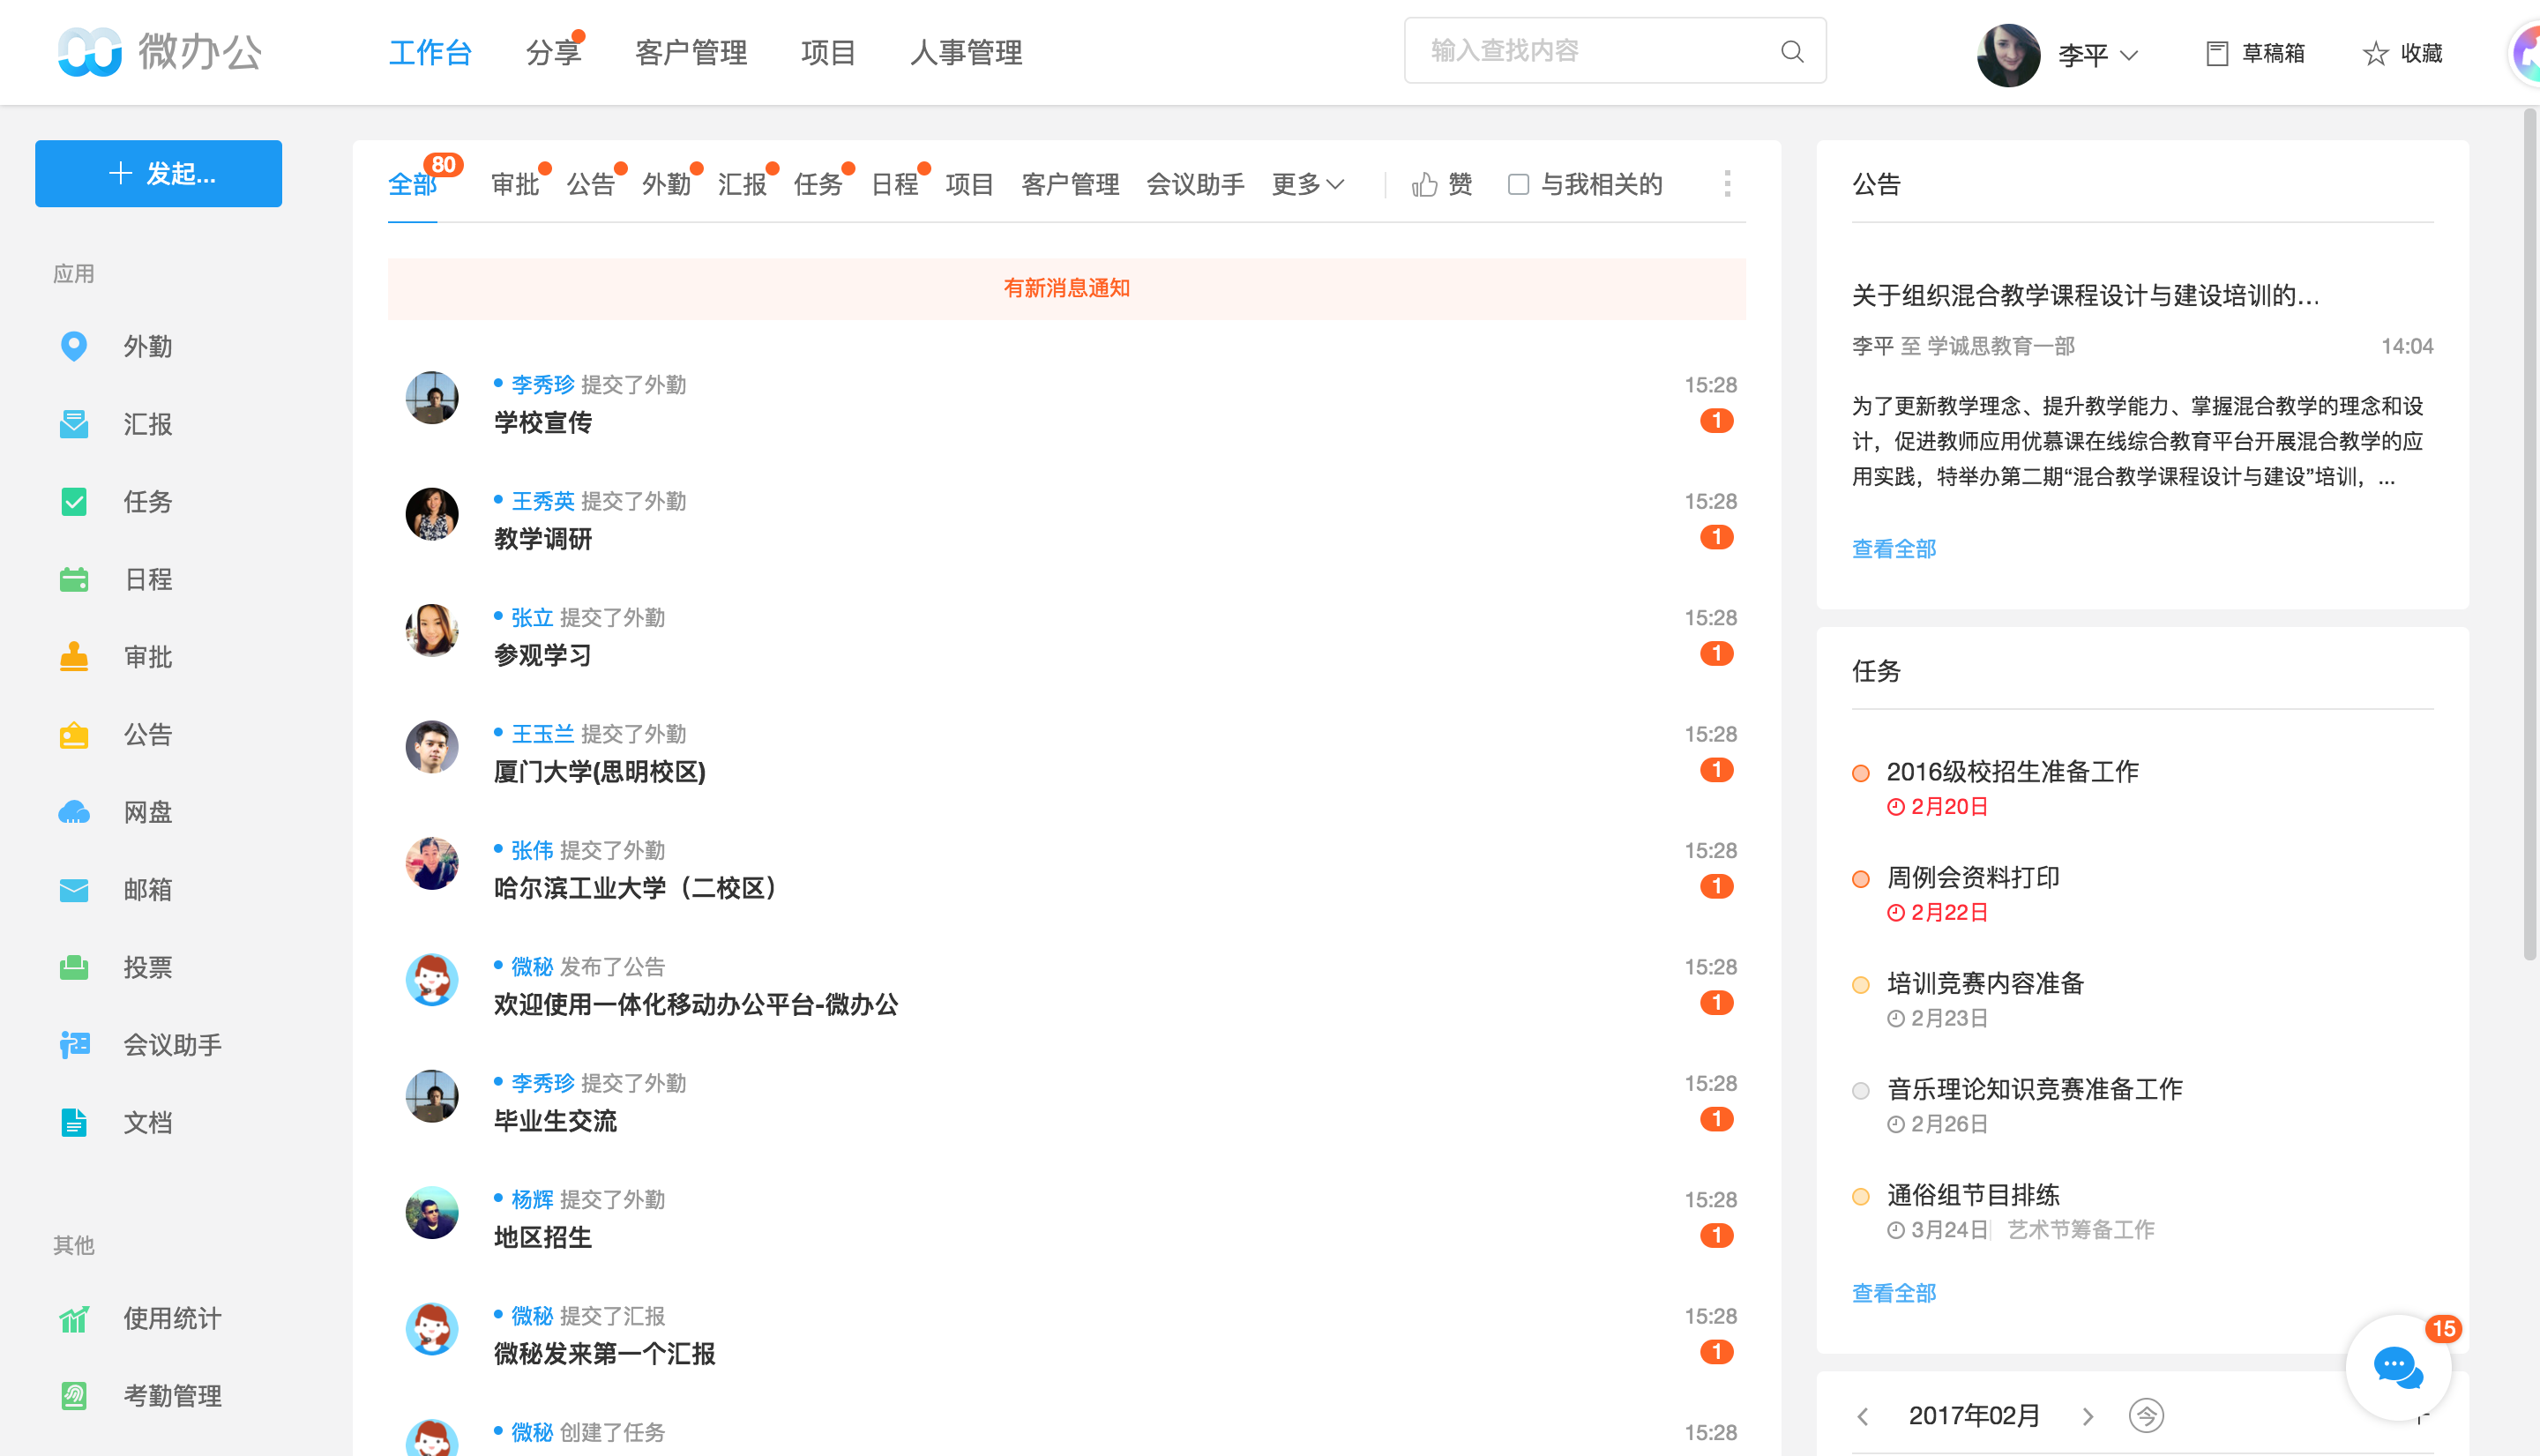The image size is (2540, 1456).
Task: Click the 微办公 logo
Action: (160, 52)
